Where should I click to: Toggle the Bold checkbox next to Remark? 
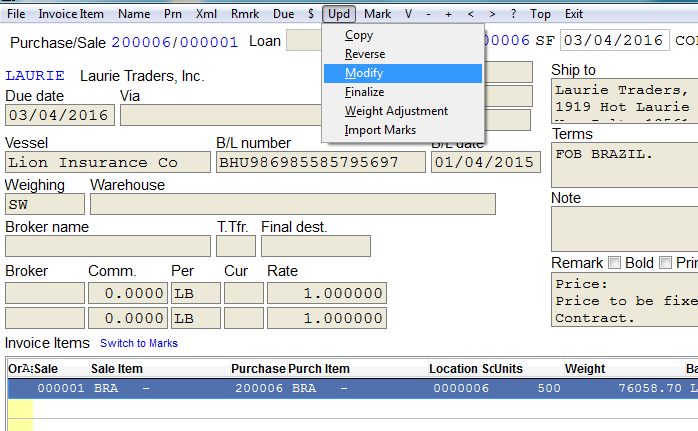[614, 263]
